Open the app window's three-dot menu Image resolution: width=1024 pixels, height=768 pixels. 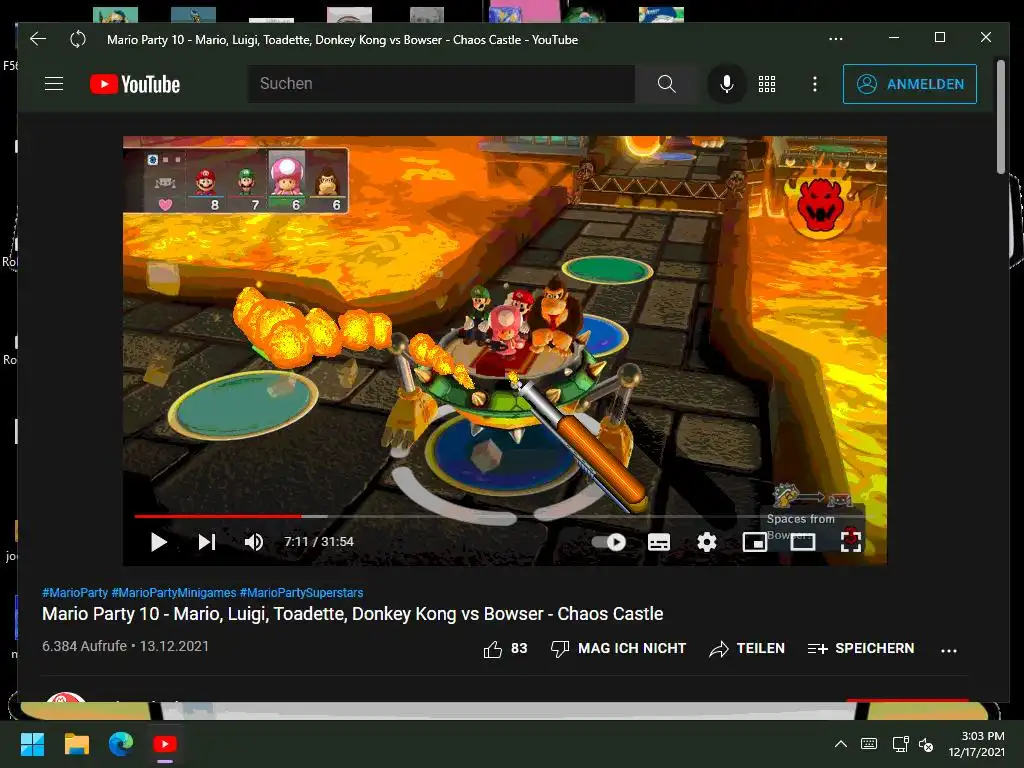click(835, 39)
